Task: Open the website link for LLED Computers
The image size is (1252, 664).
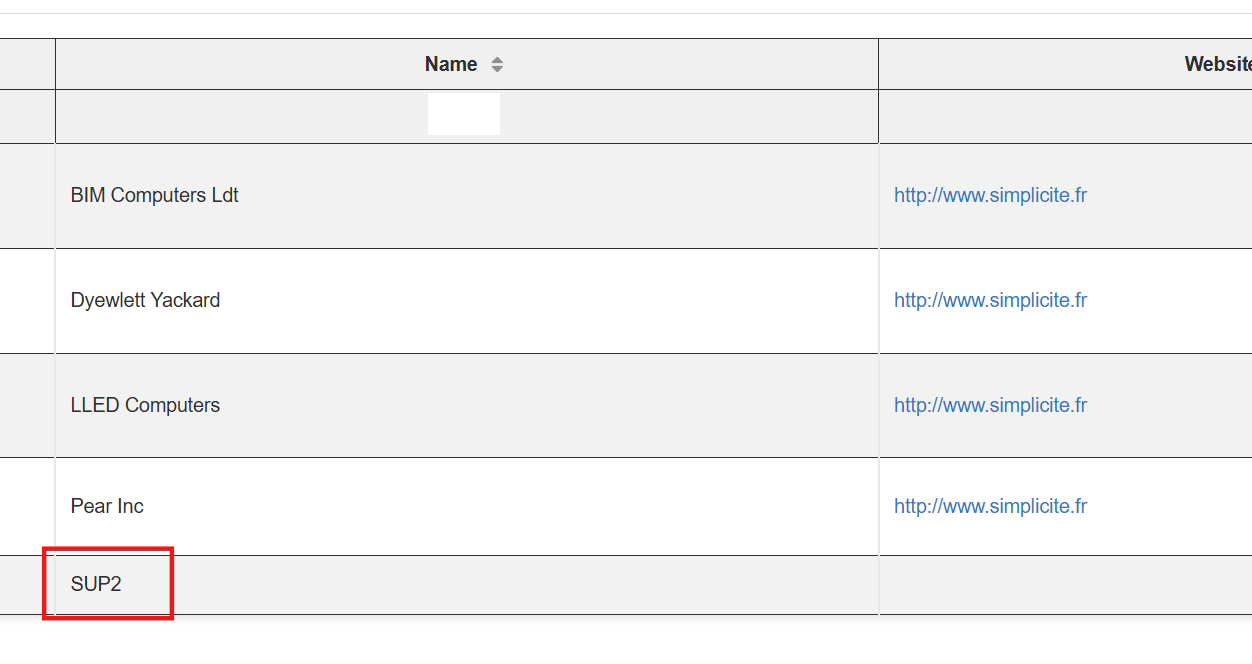Action: [x=990, y=406]
